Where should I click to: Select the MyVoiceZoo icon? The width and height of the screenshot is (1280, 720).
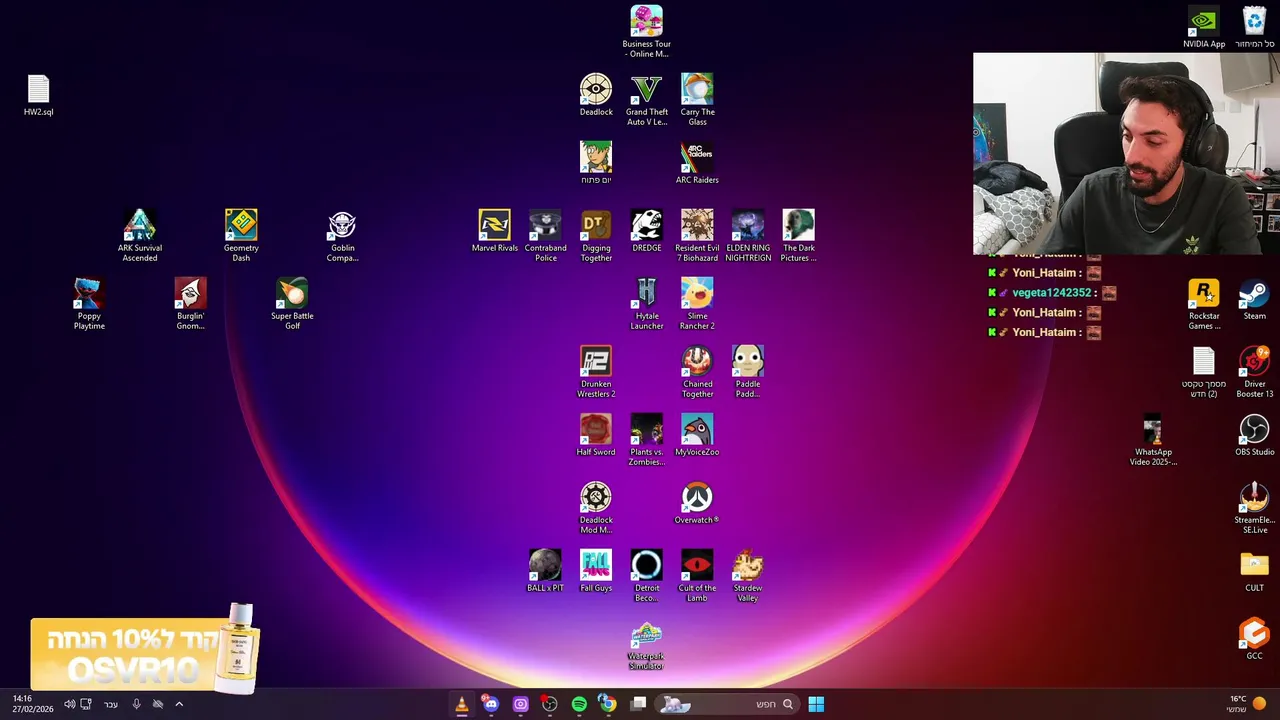697,435
